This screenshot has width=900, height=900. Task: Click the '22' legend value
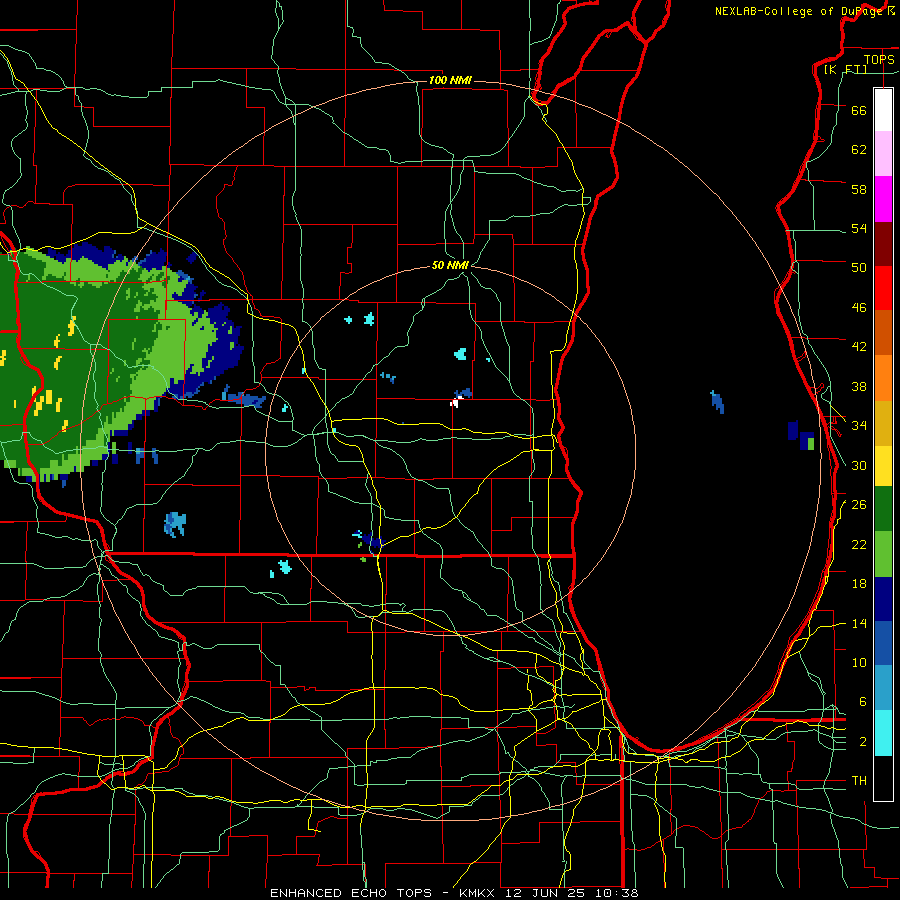[x=859, y=545]
